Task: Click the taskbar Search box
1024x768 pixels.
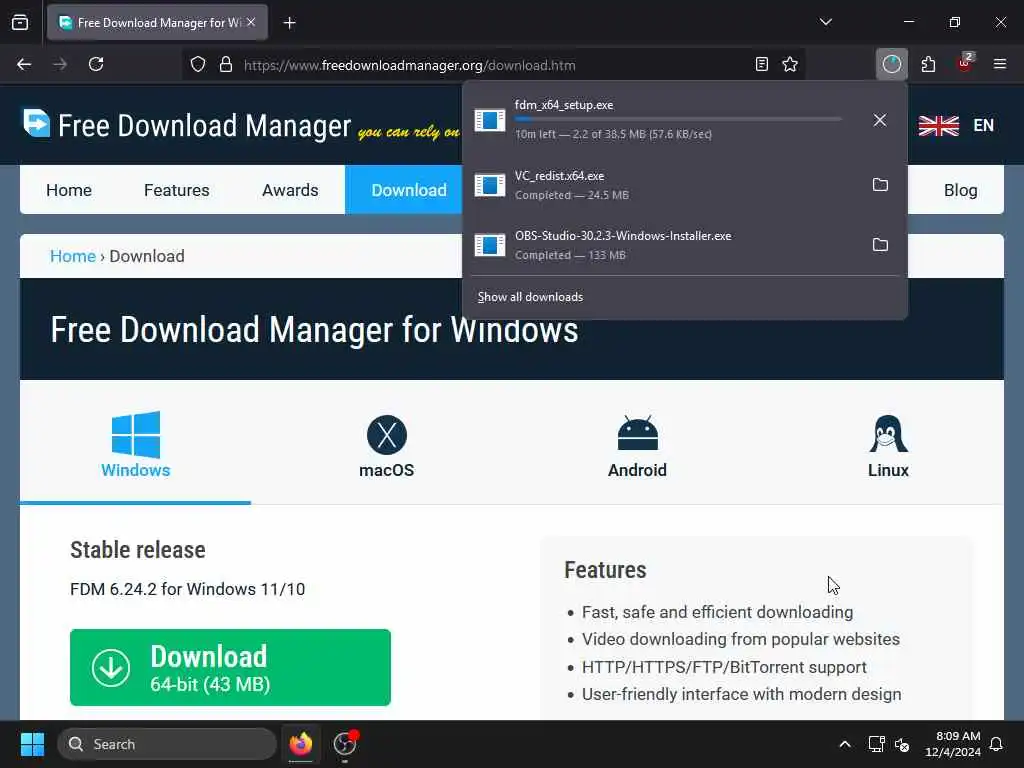Action: point(167,744)
